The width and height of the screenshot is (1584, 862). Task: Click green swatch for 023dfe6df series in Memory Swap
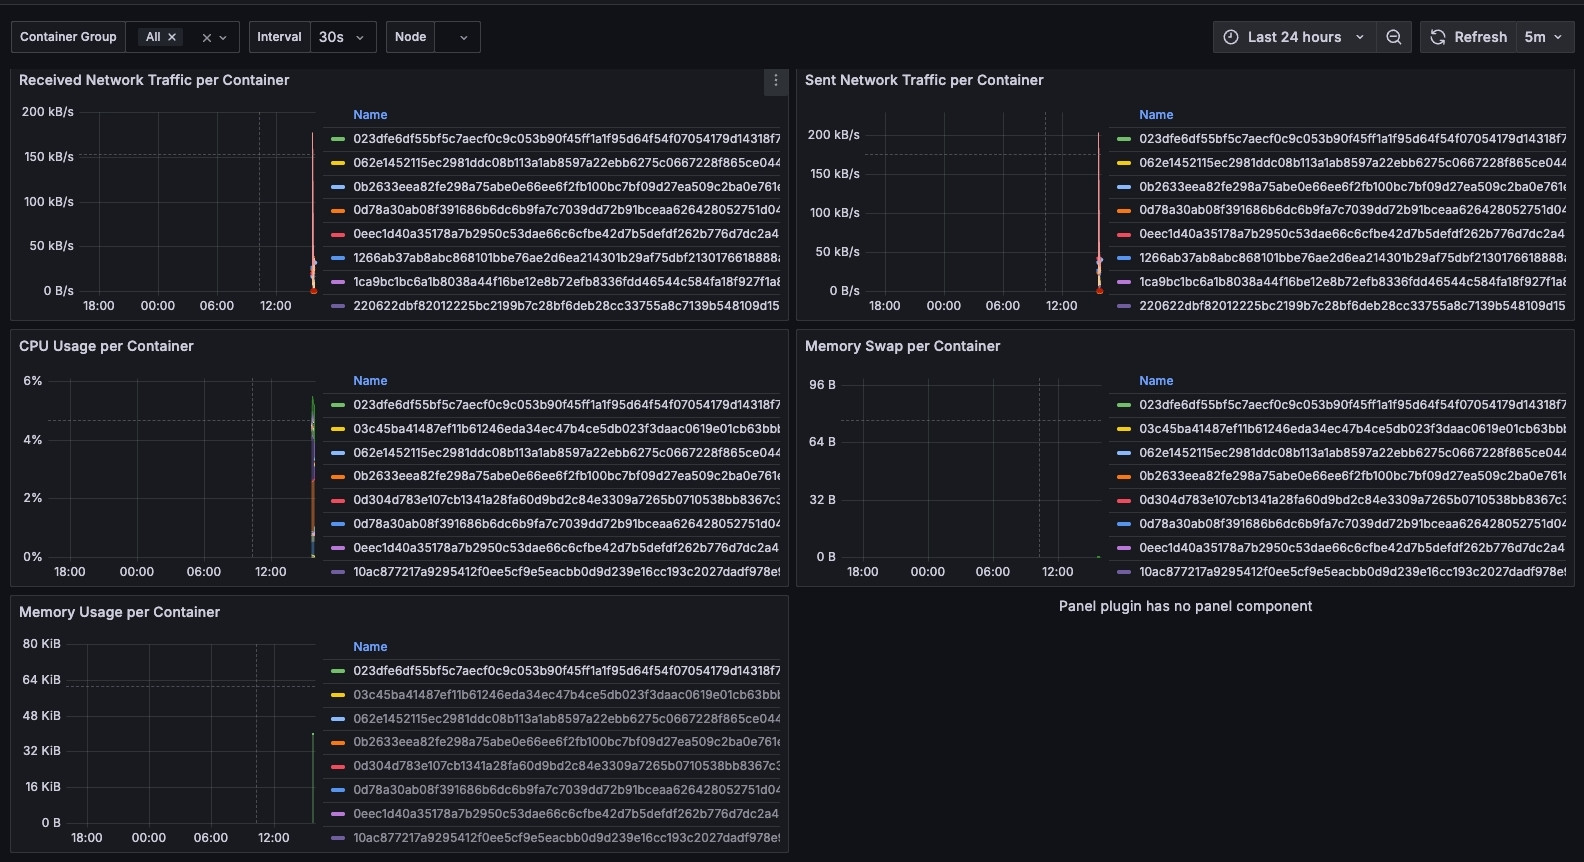pyautogui.click(x=1124, y=405)
